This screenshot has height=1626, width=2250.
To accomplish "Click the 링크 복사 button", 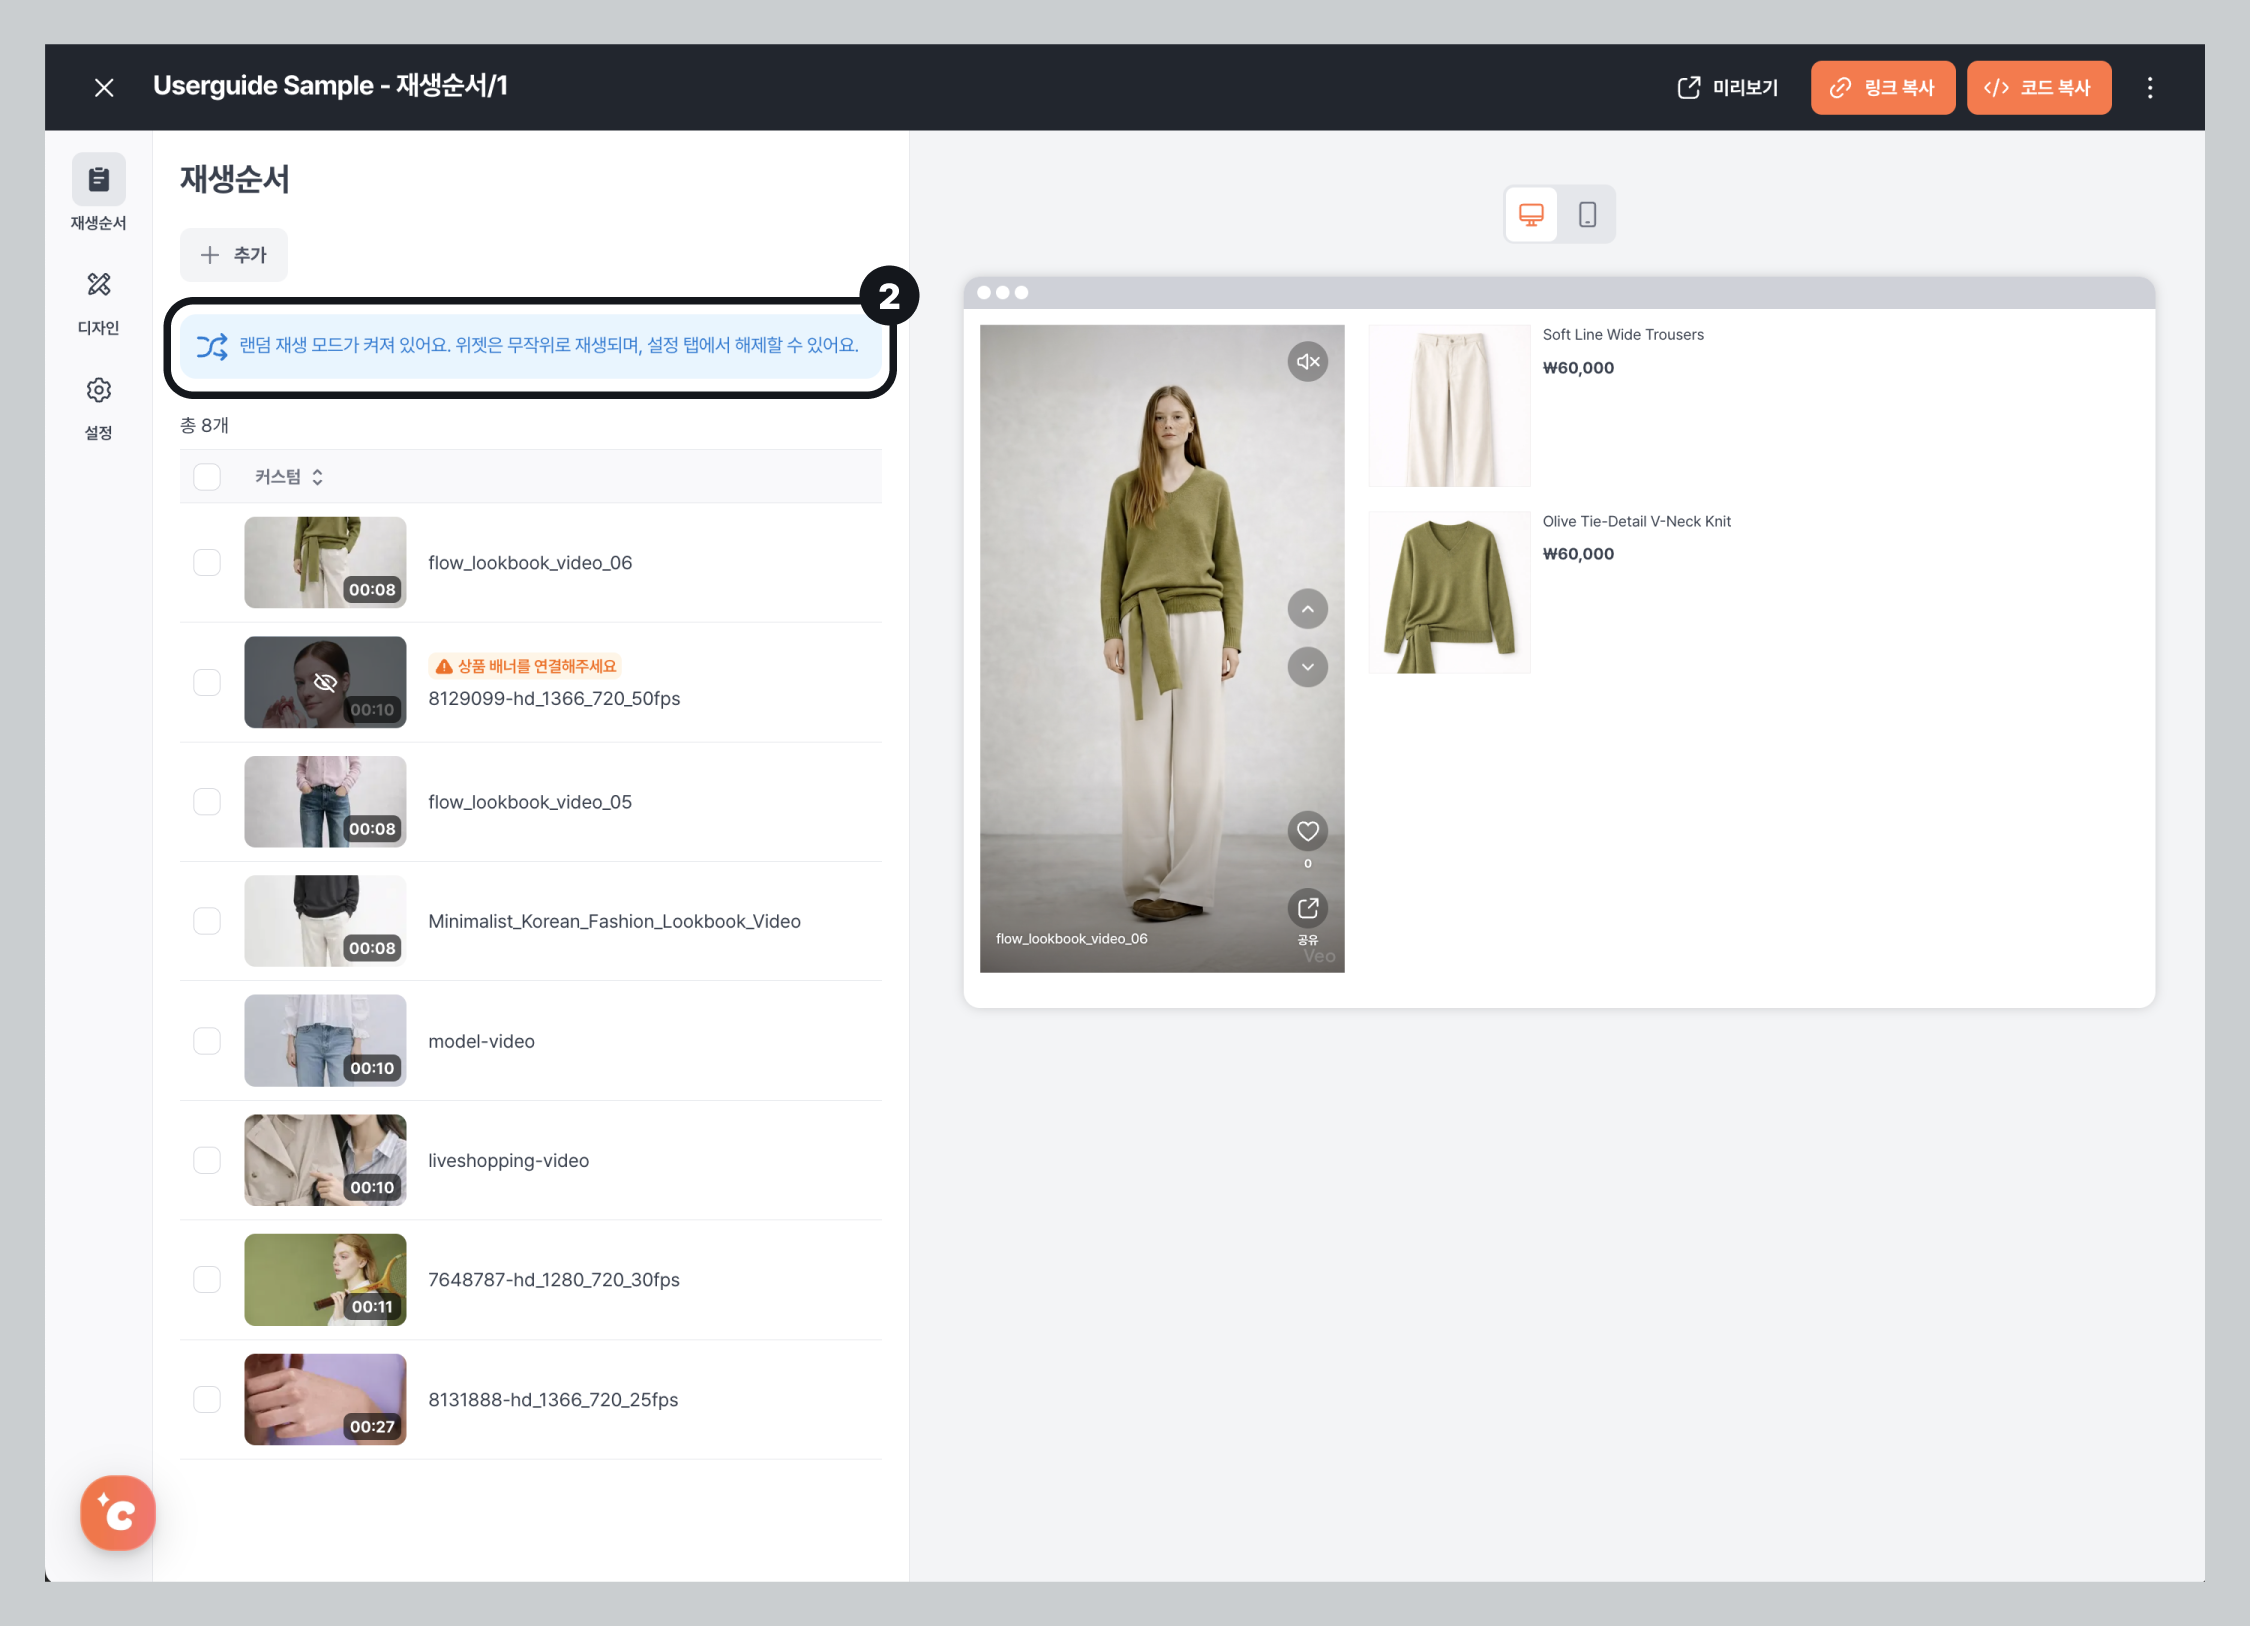I will coord(1882,88).
